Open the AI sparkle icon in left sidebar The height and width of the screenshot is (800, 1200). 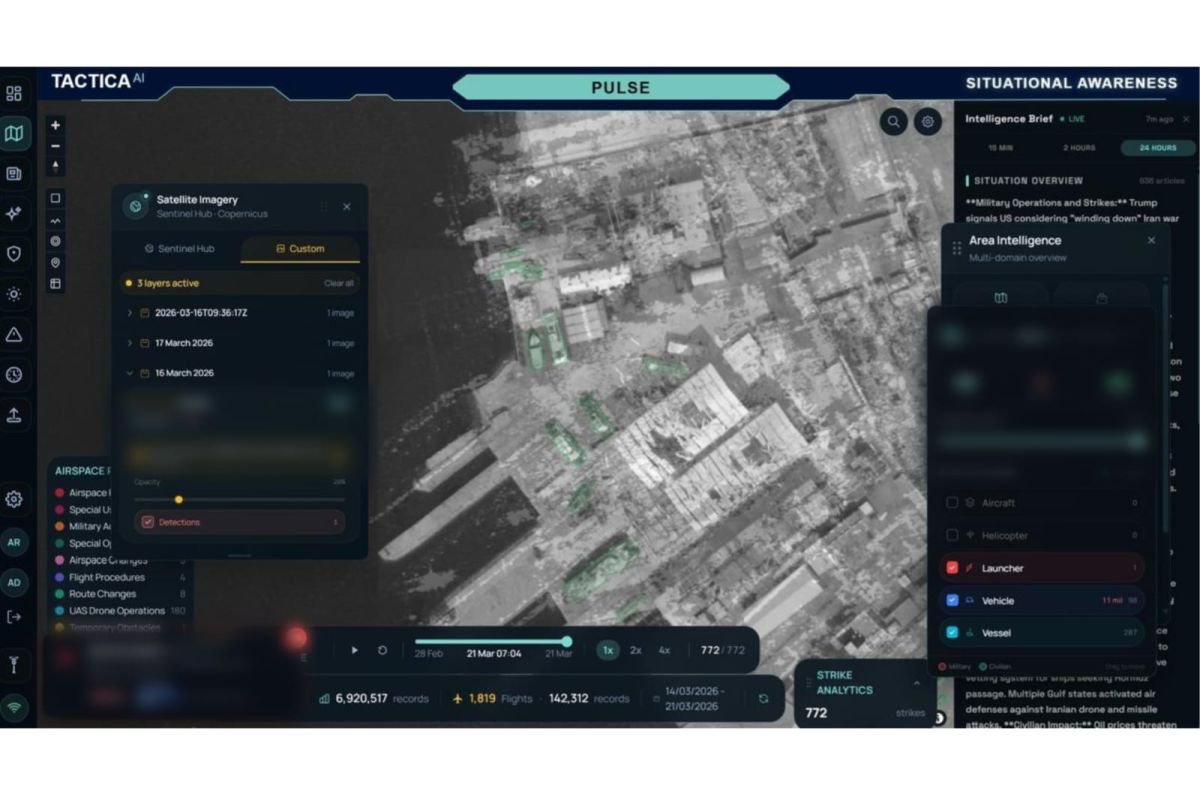coord(14,213)
